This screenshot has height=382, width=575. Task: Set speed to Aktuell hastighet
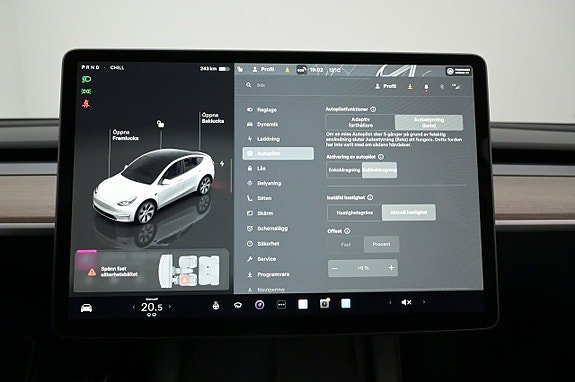[409, 213]
